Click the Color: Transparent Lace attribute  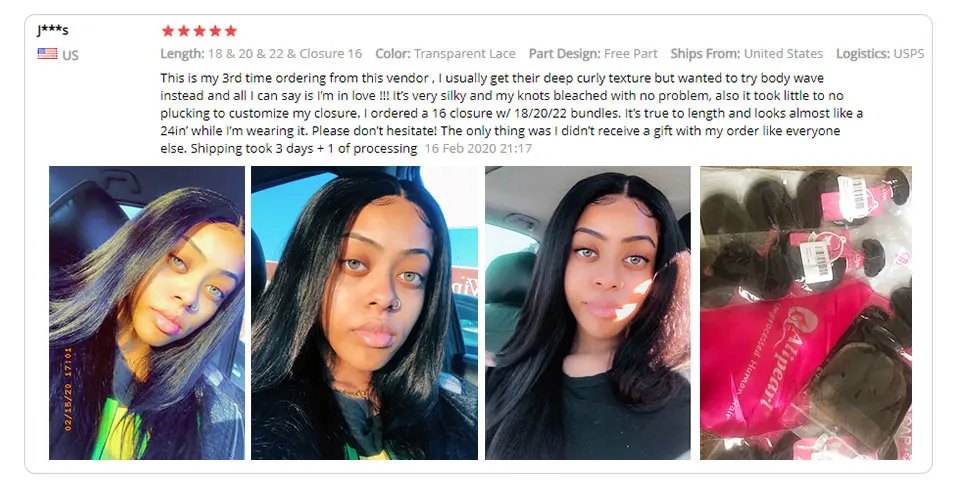click(445, 54)
